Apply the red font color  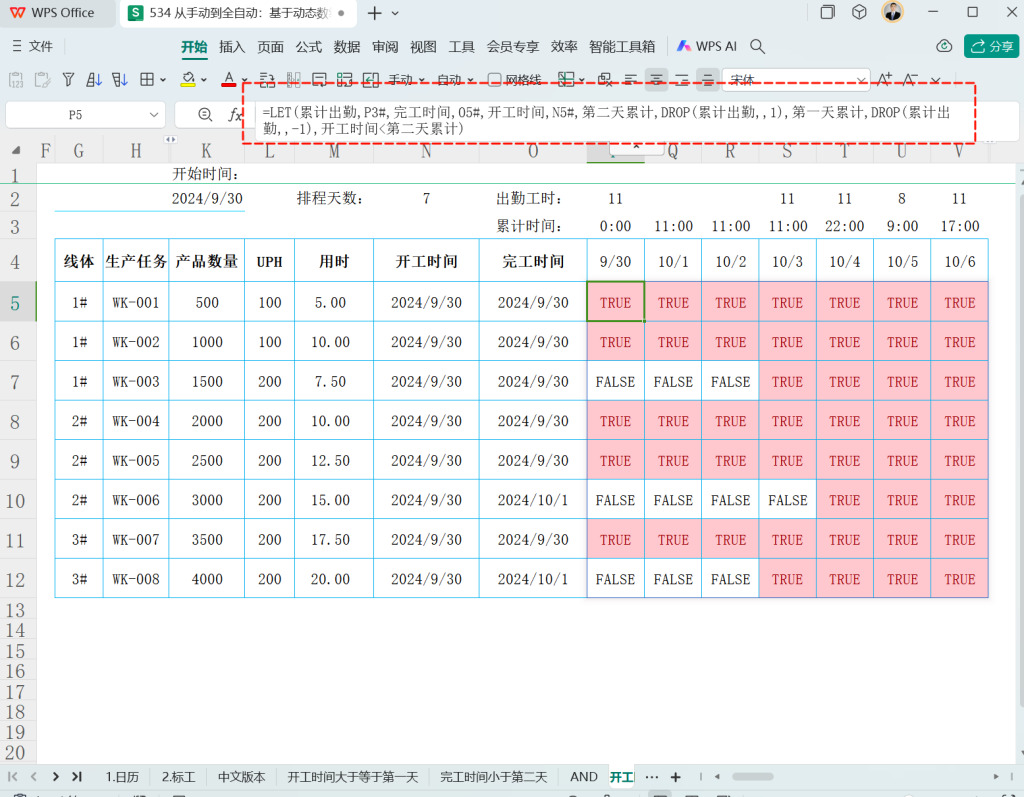pyautogui.click(x=229, y=80)
